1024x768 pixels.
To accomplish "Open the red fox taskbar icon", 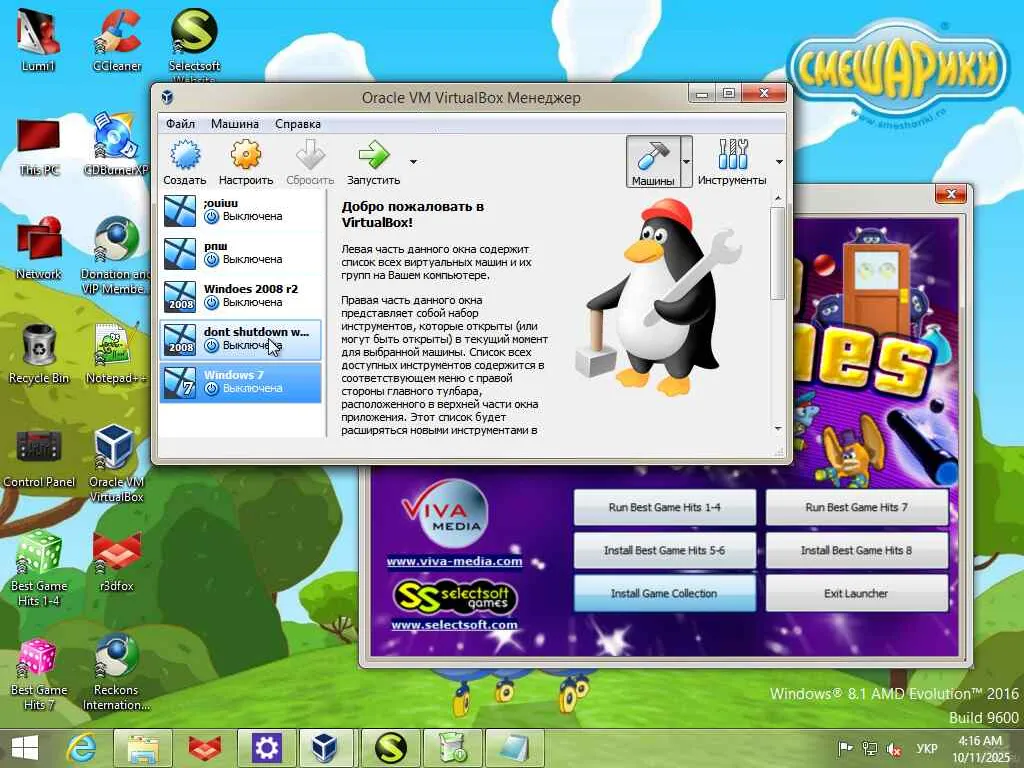I will coord(205,748).
